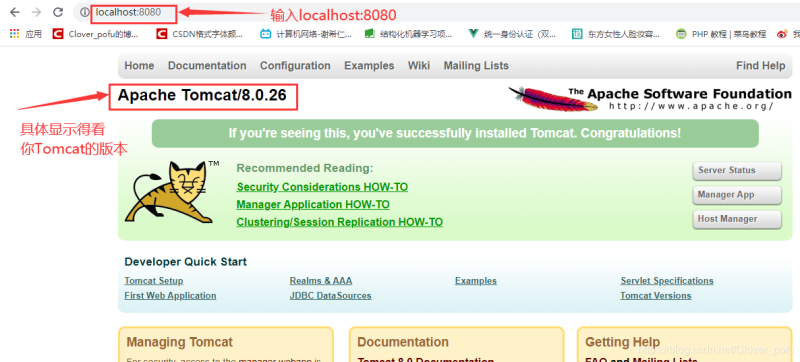This screenshot has height=362, width=800.
Task: Open the 统一身份认证 bookmark
Action: coord(512,34)
